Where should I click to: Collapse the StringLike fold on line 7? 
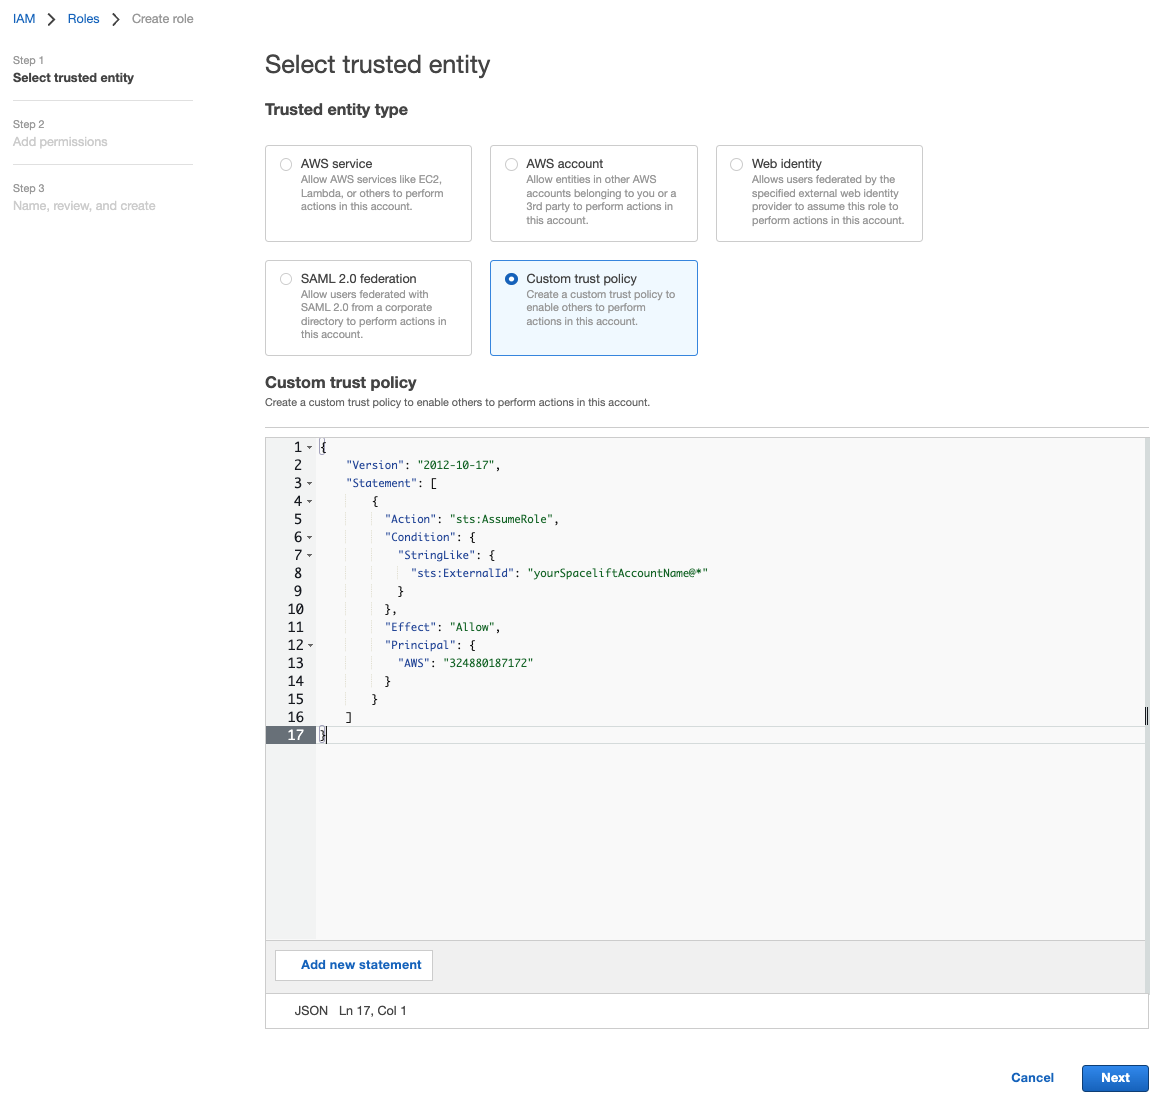(309, 555)
